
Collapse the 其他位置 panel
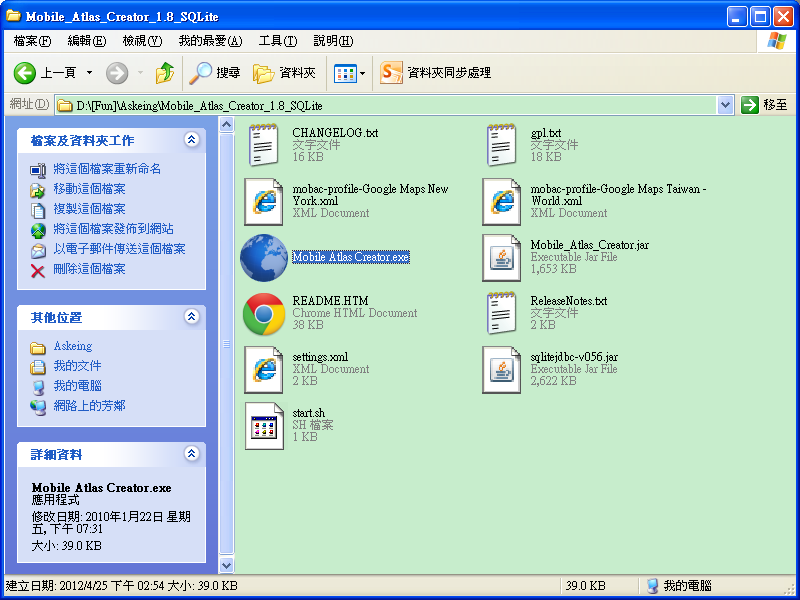pyautogui.click(x=191, y=316)
